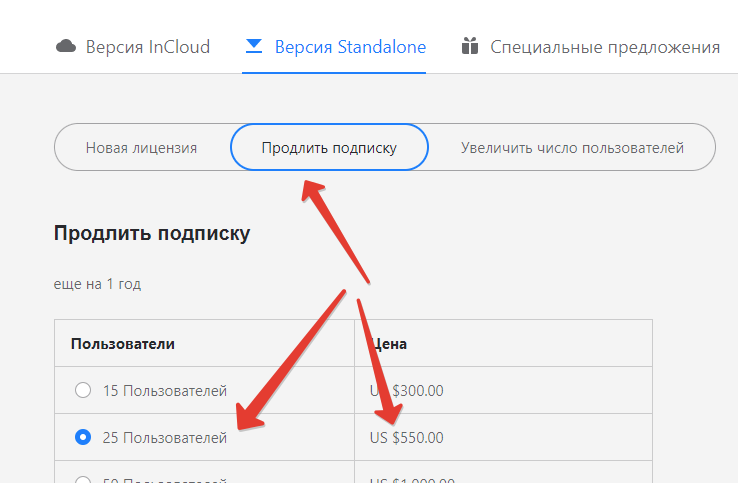This screenshot has width=738, height=483.
Task: Click the 15 Пользователей label text
Action: (x=165, y=390)
